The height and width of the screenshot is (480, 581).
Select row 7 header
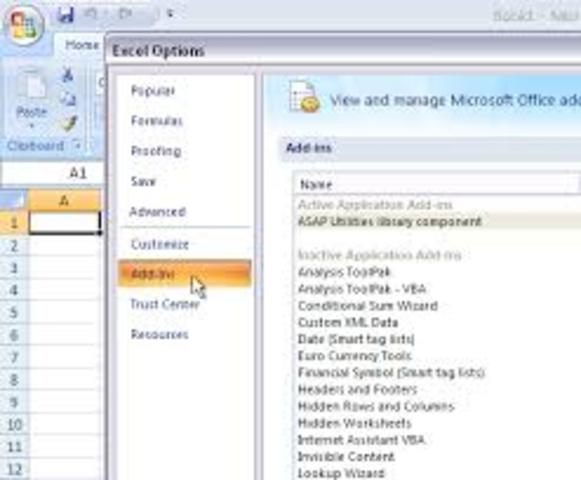click(14, 357)
